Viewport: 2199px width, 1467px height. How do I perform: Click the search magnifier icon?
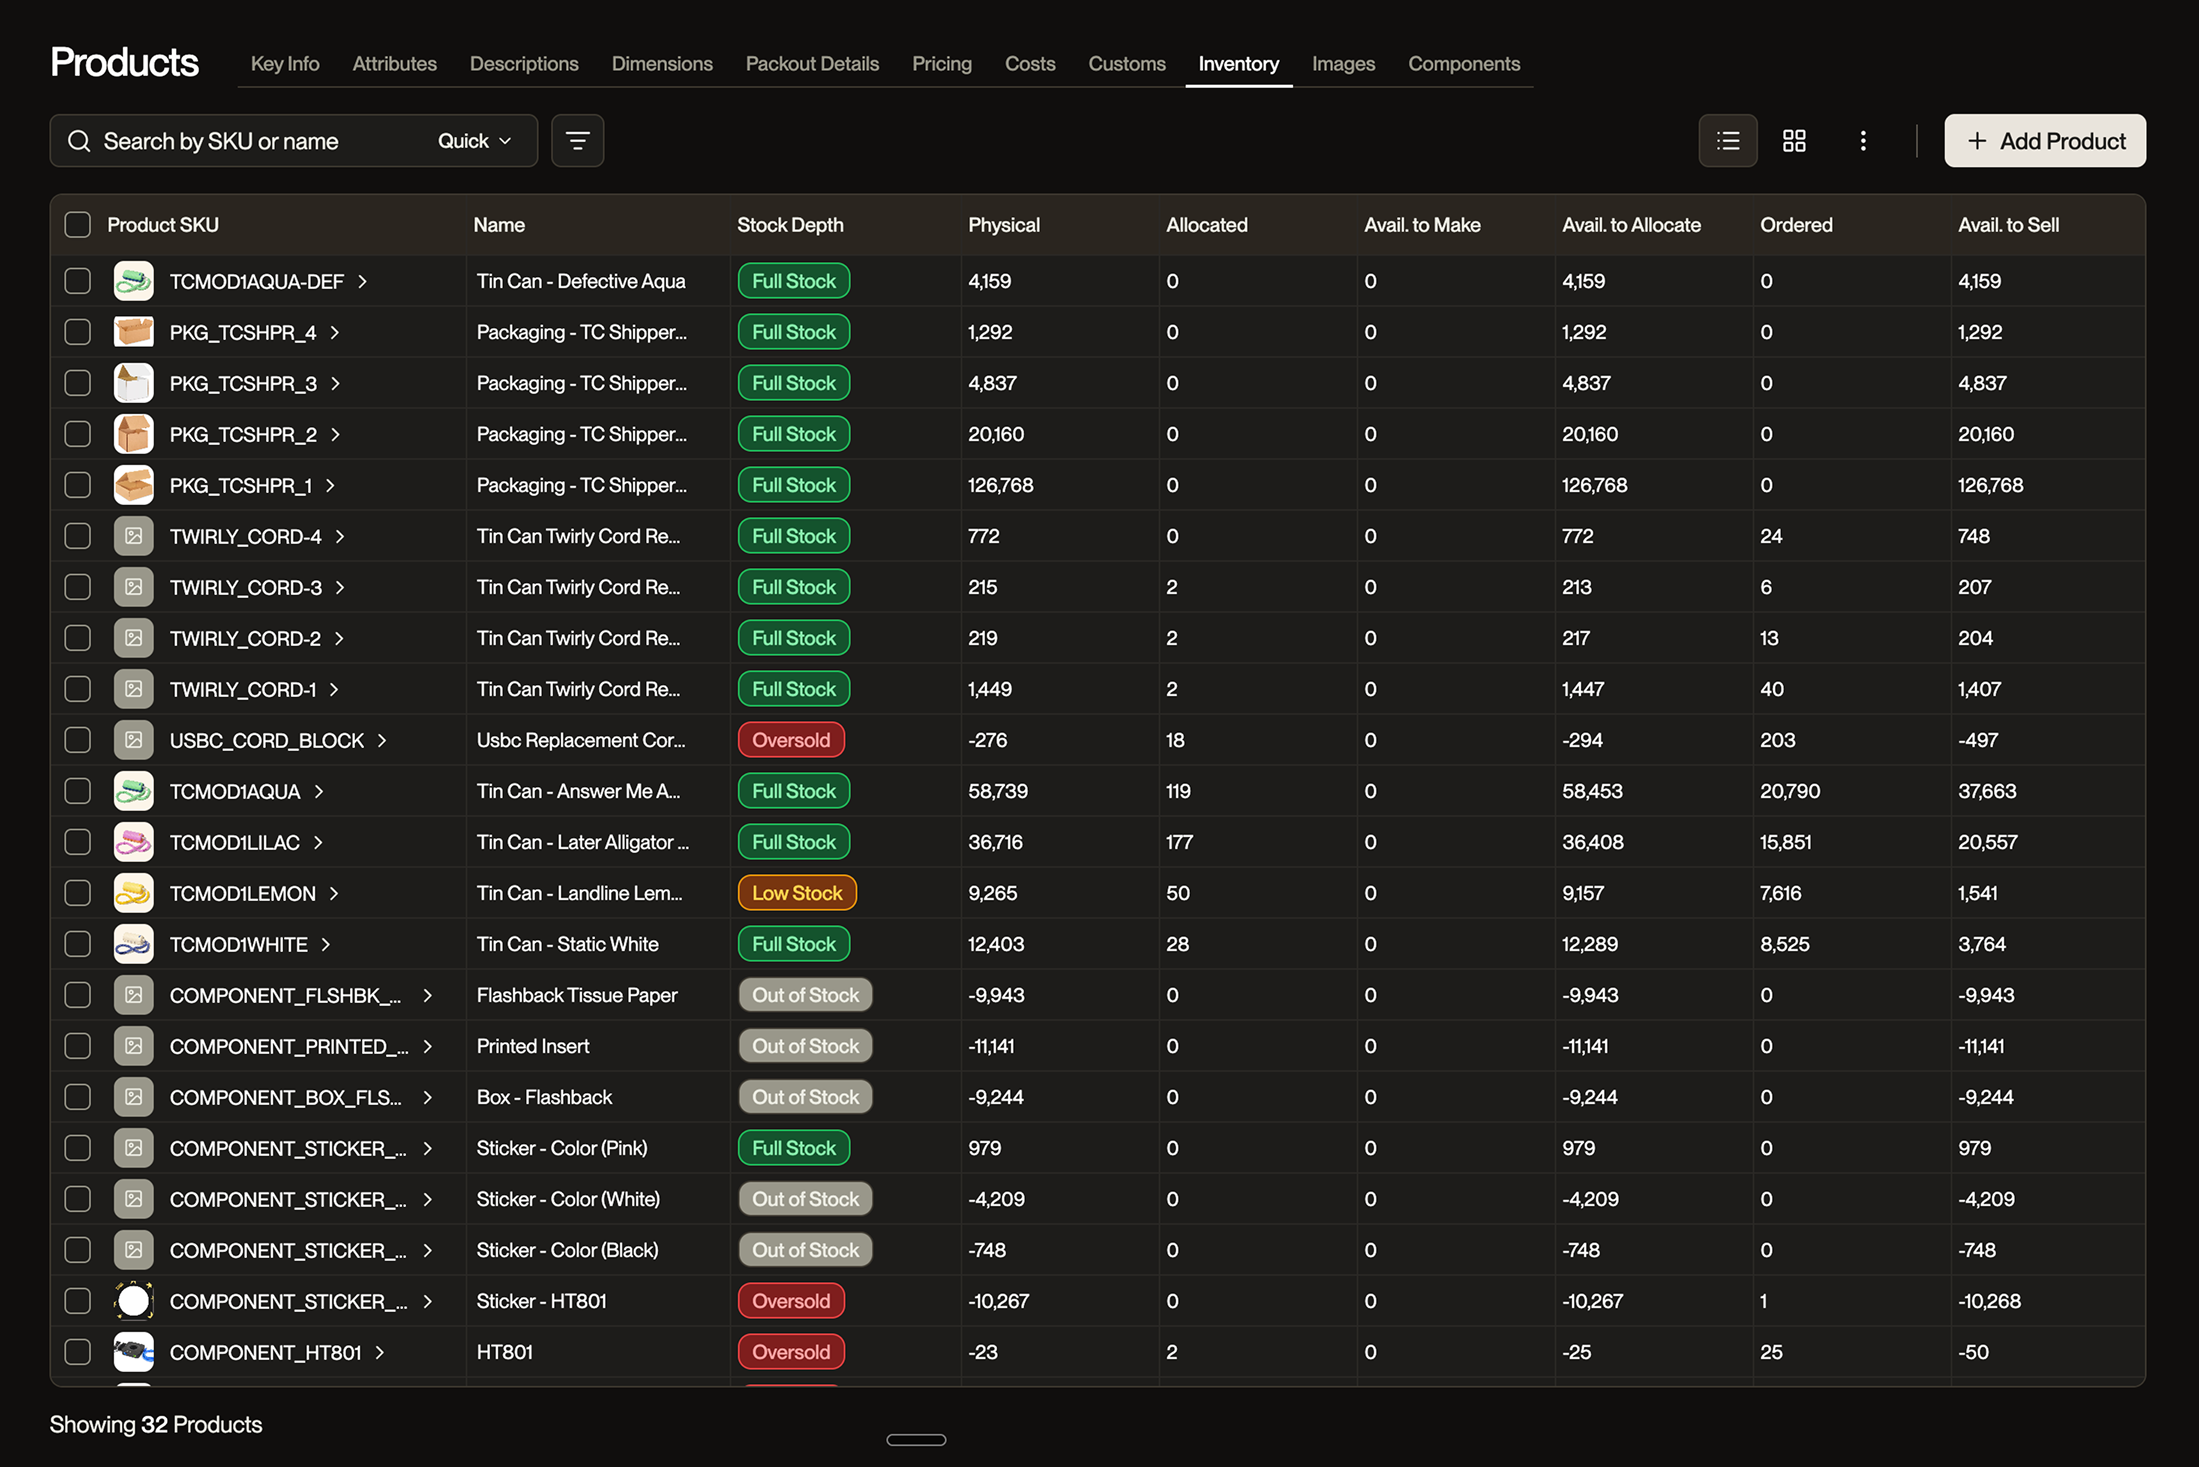pyautogui.click(x=79, y=141)
